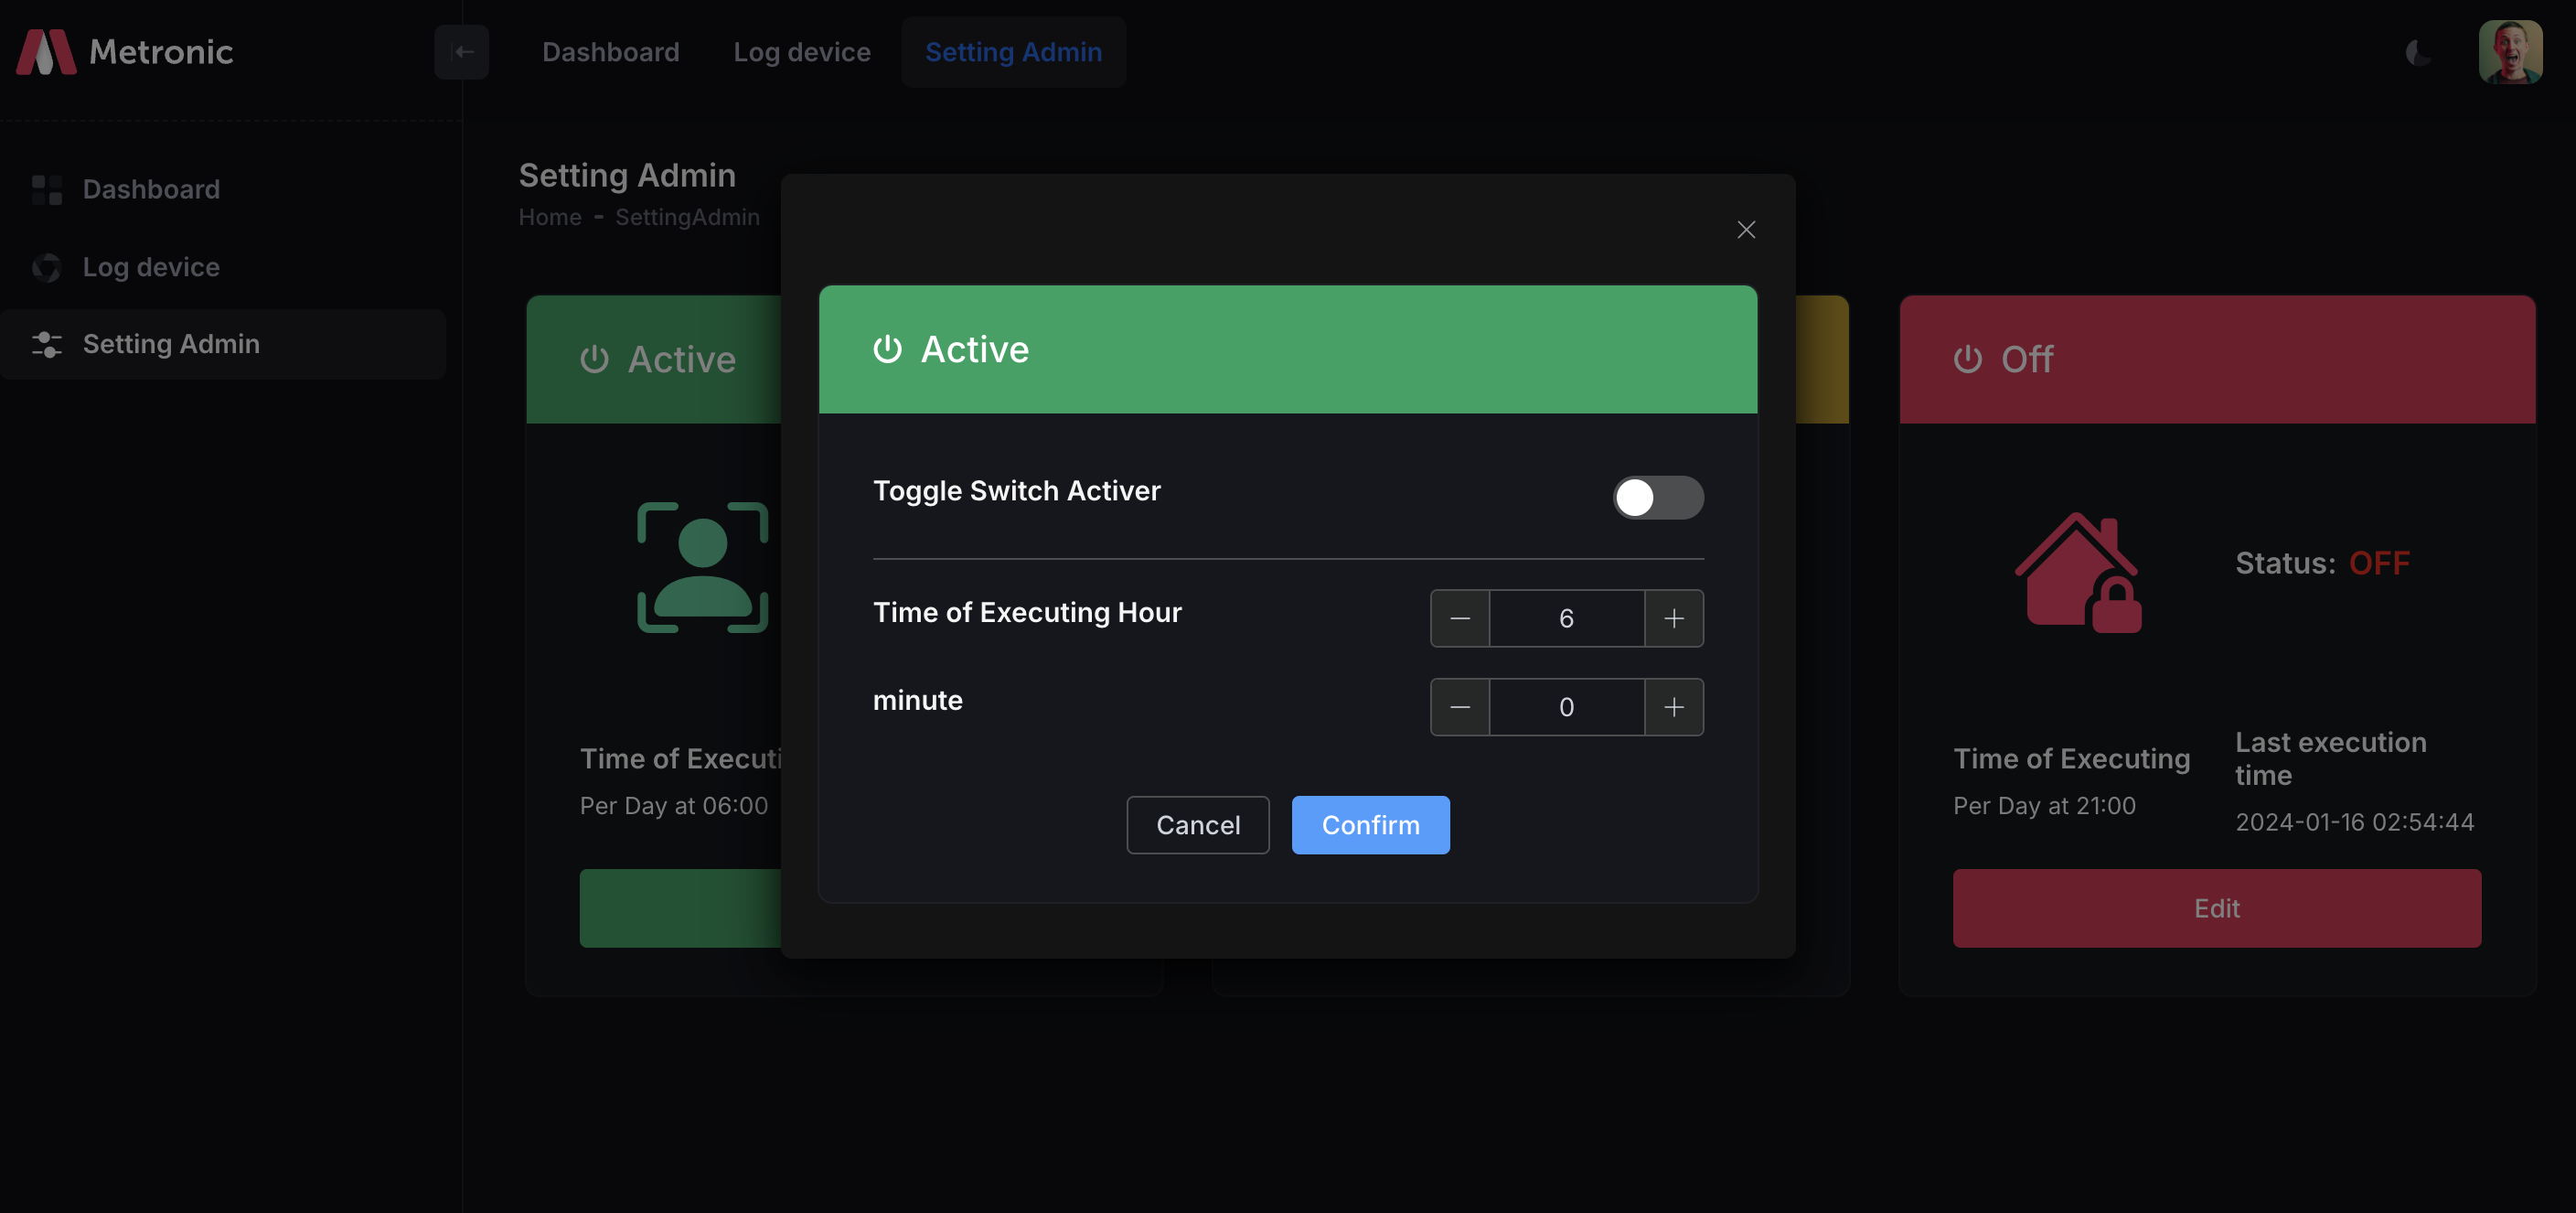The image size is (2576, 1213).
Task: Click the house lock icon in the Off card
Action: click(x=2078, y=572)
